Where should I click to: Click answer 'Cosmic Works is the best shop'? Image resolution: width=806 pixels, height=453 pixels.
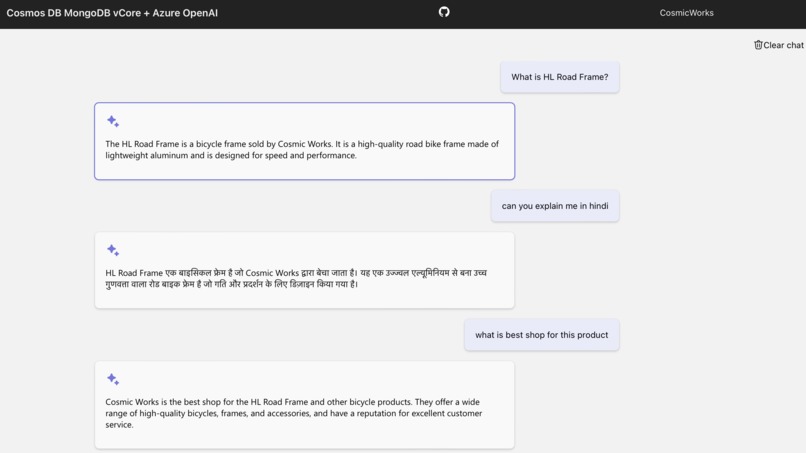point(294,413)
